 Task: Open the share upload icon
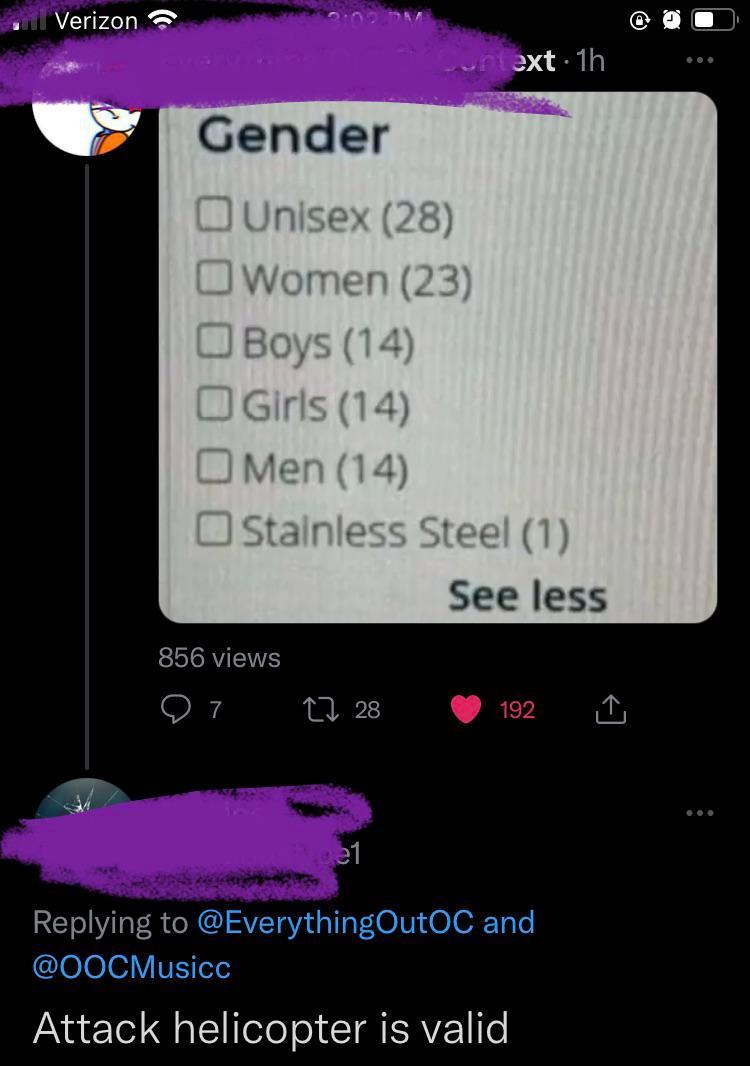(611, 709)
